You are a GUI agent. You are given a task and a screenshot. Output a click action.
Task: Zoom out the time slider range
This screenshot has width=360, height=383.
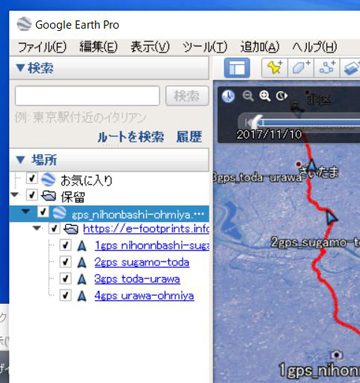pos(248,96)
